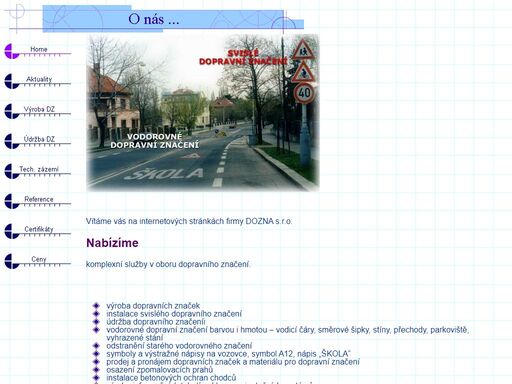Viewport: 512px width, 384px height.
Task: Click the half-circle icon beside Tech. zázemí
Action: tap(12, 171)
